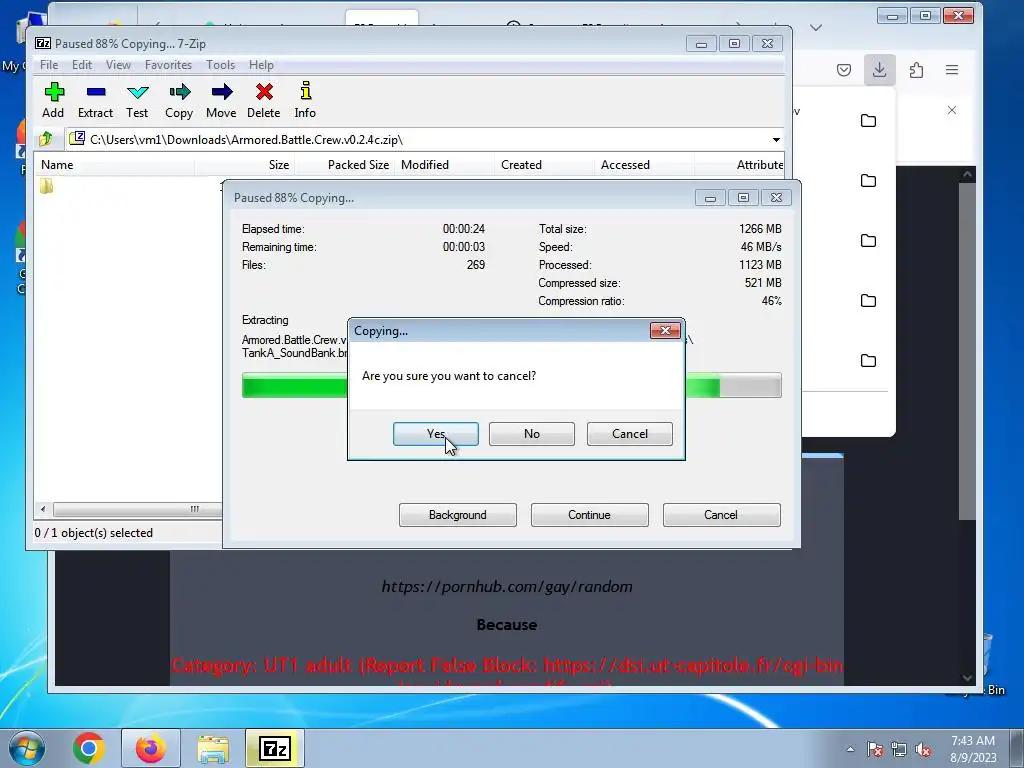Open the Firefox extensions puzzle icon

[916, 70]
